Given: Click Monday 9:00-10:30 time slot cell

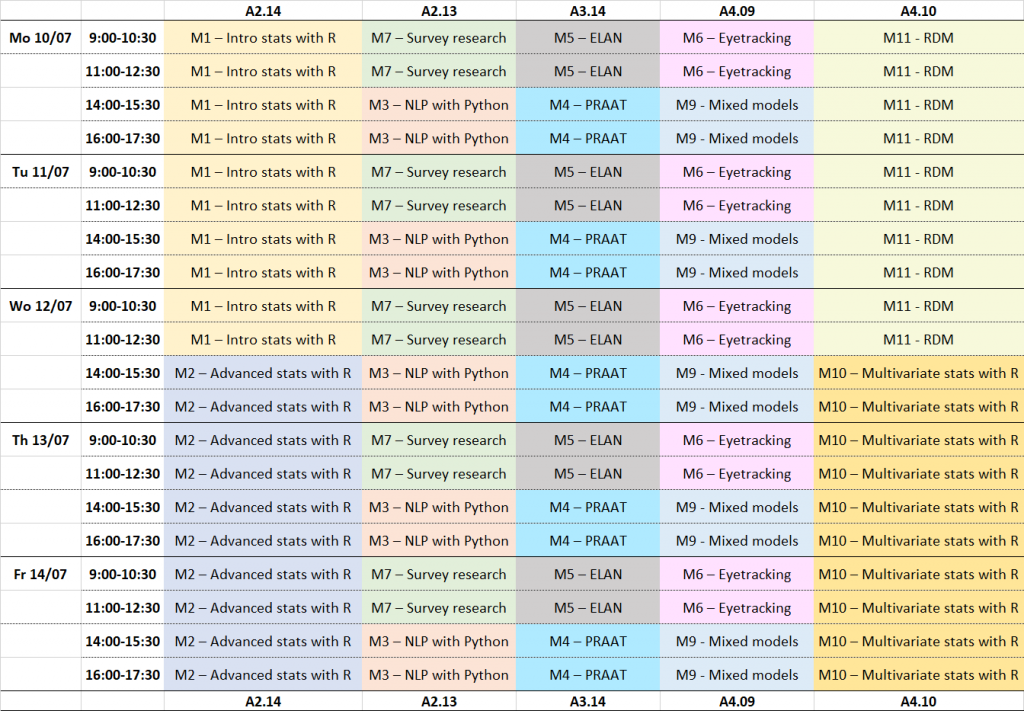Looking at the screenshot, I should (x=123, y=38).
